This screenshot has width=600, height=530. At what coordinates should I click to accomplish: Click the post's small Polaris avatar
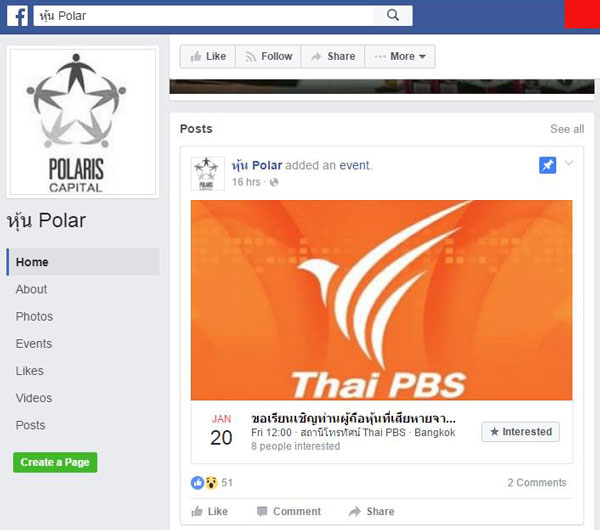coord(207,174)
